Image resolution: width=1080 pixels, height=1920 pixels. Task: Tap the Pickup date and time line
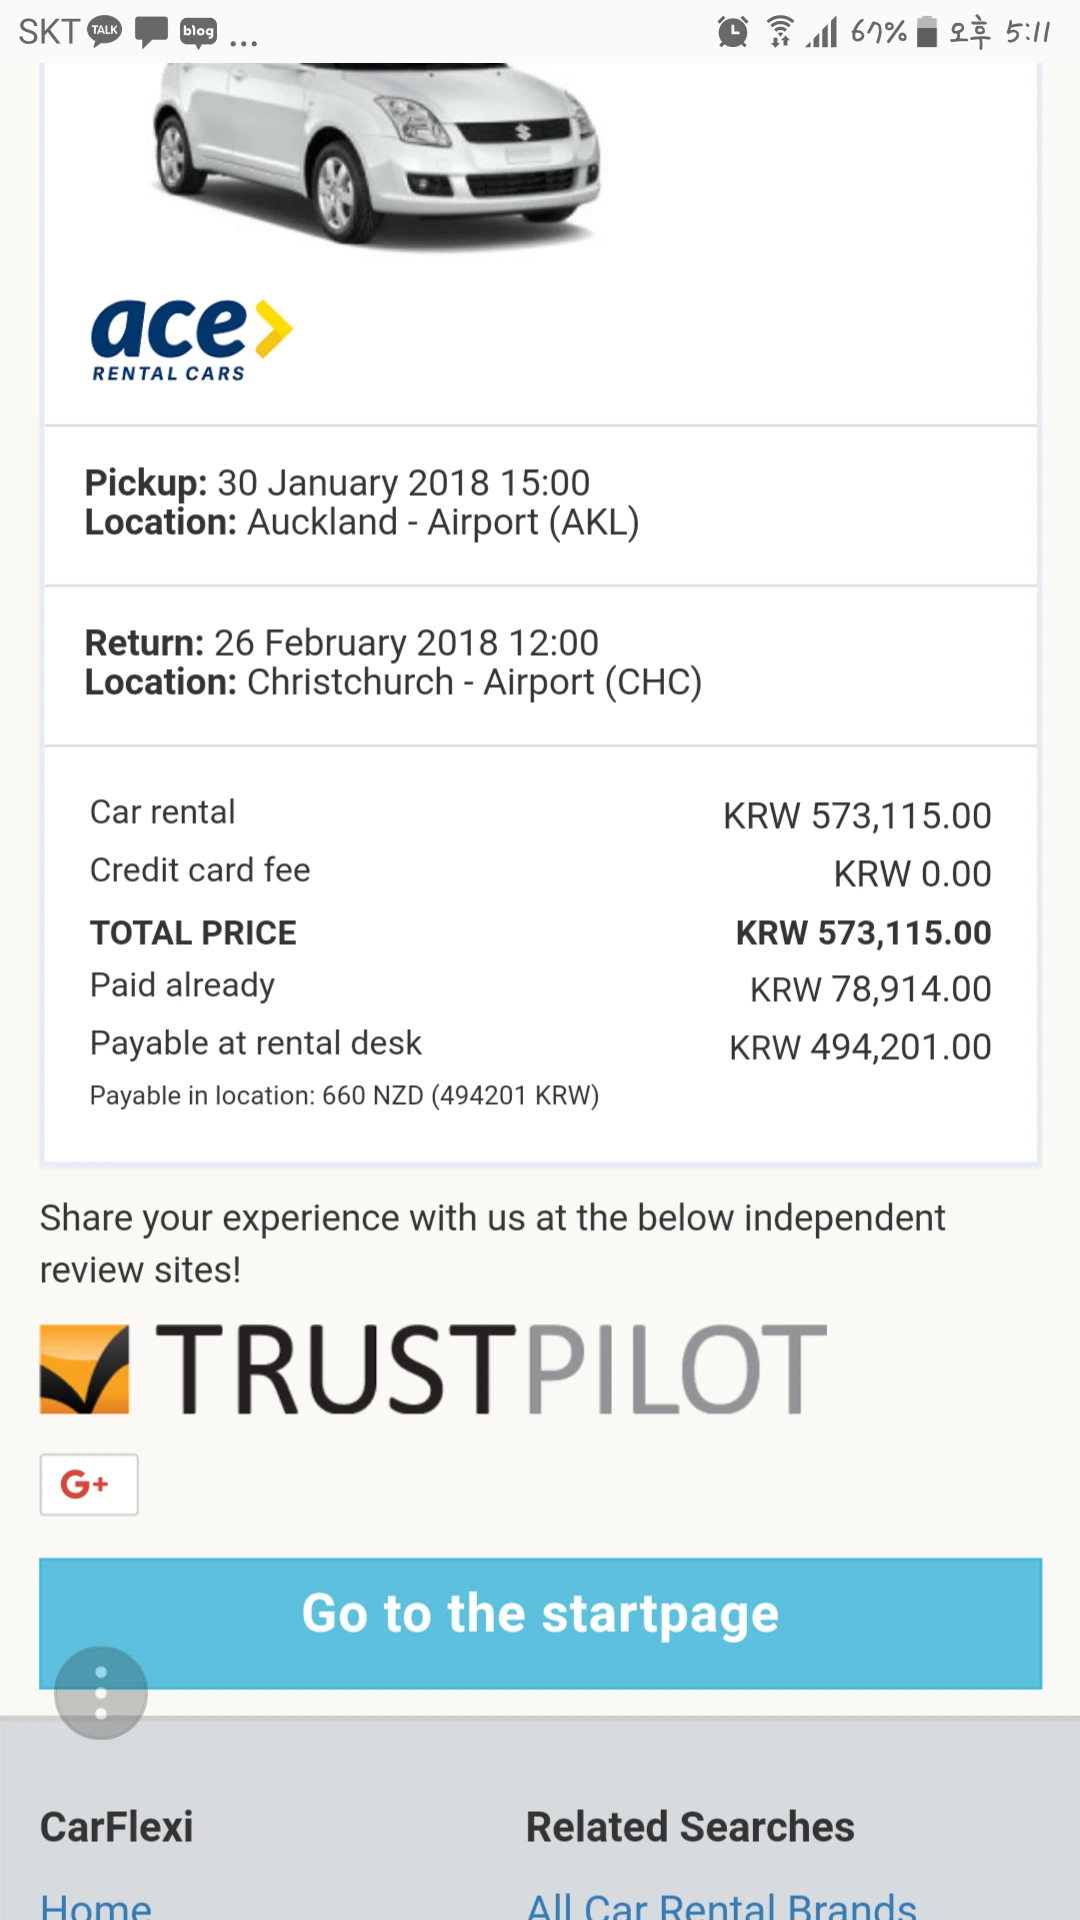click(x=337, y=483)
